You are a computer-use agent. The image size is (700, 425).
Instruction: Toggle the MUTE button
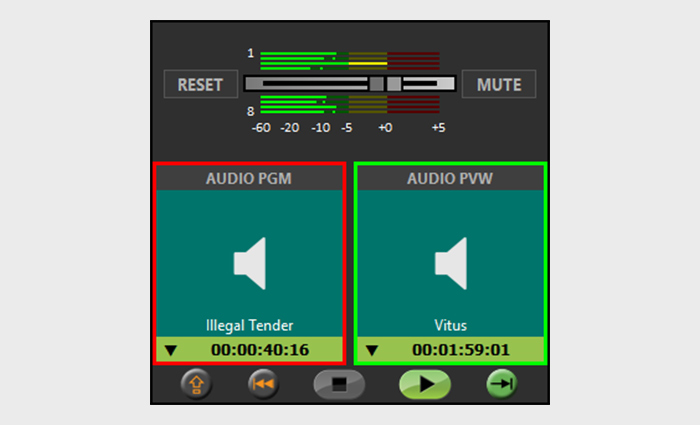[x=499, y=84]
